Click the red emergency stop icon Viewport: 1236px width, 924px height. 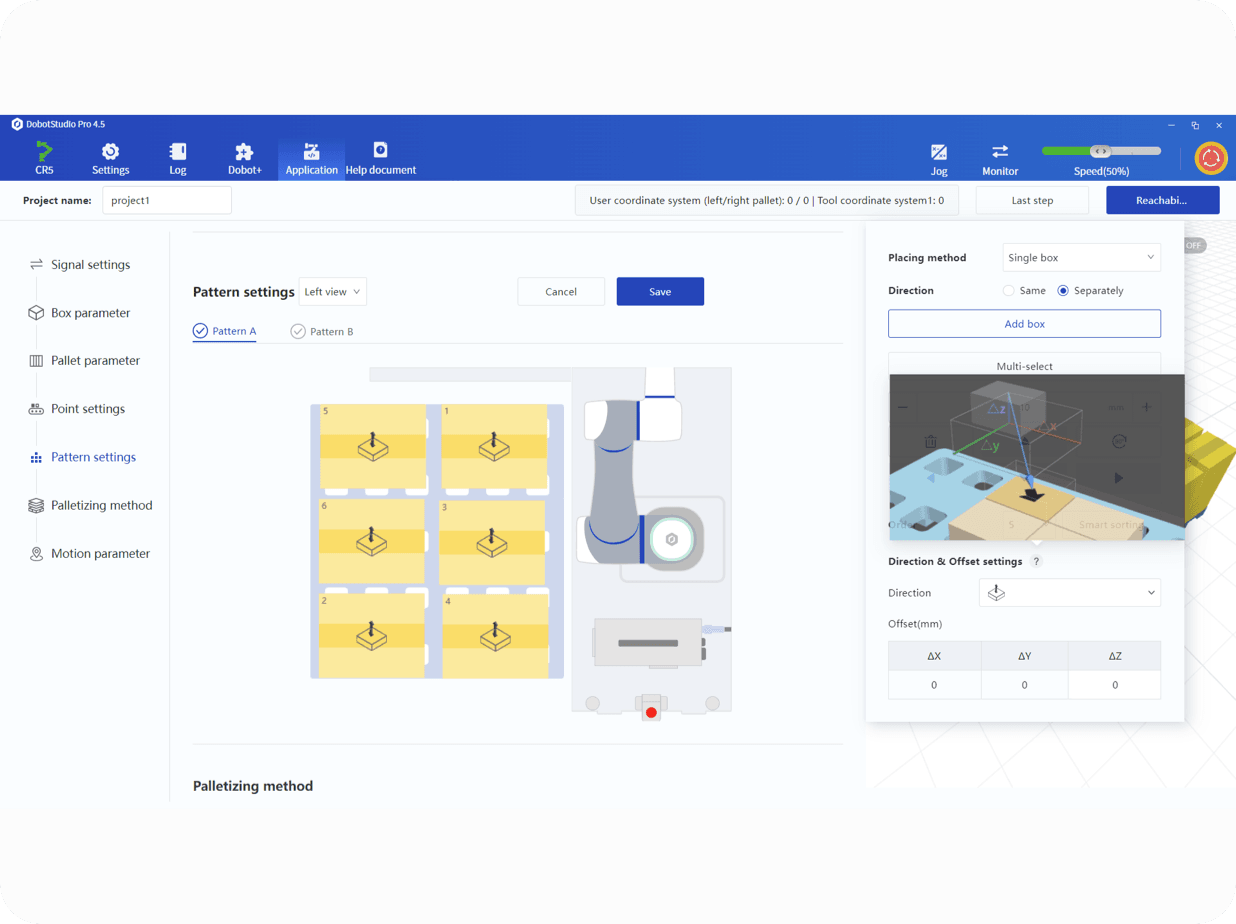click(x=1211, y=158)
